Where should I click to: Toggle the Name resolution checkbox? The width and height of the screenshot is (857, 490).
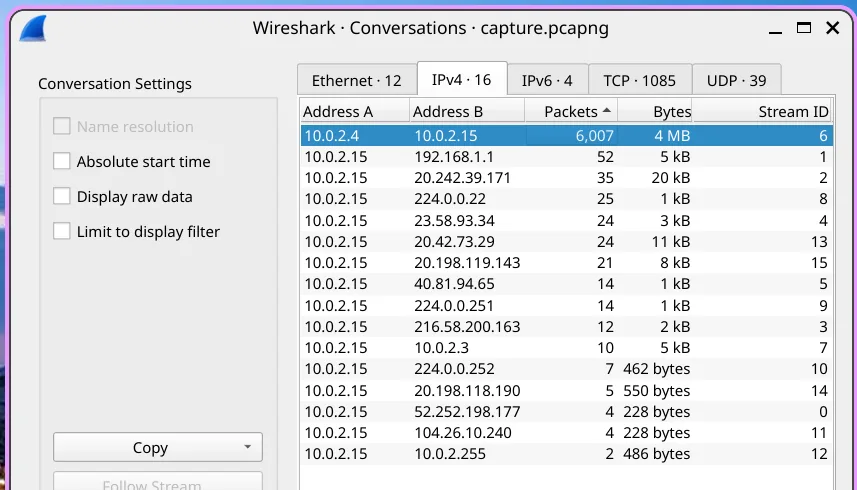point(62,126)
